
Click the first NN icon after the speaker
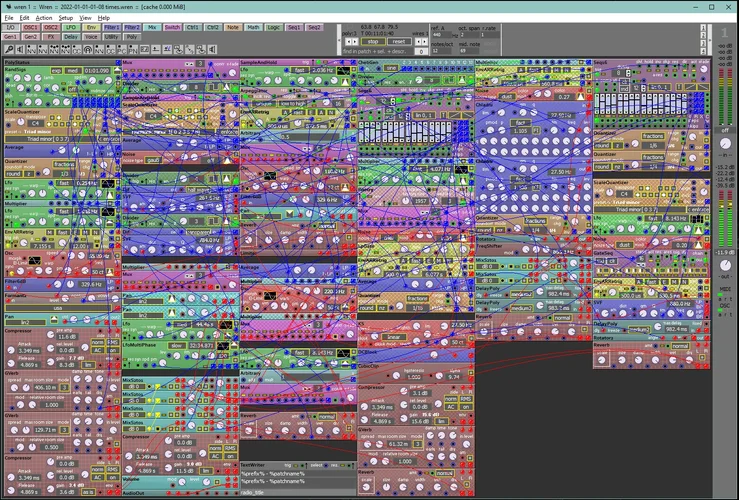32,49
